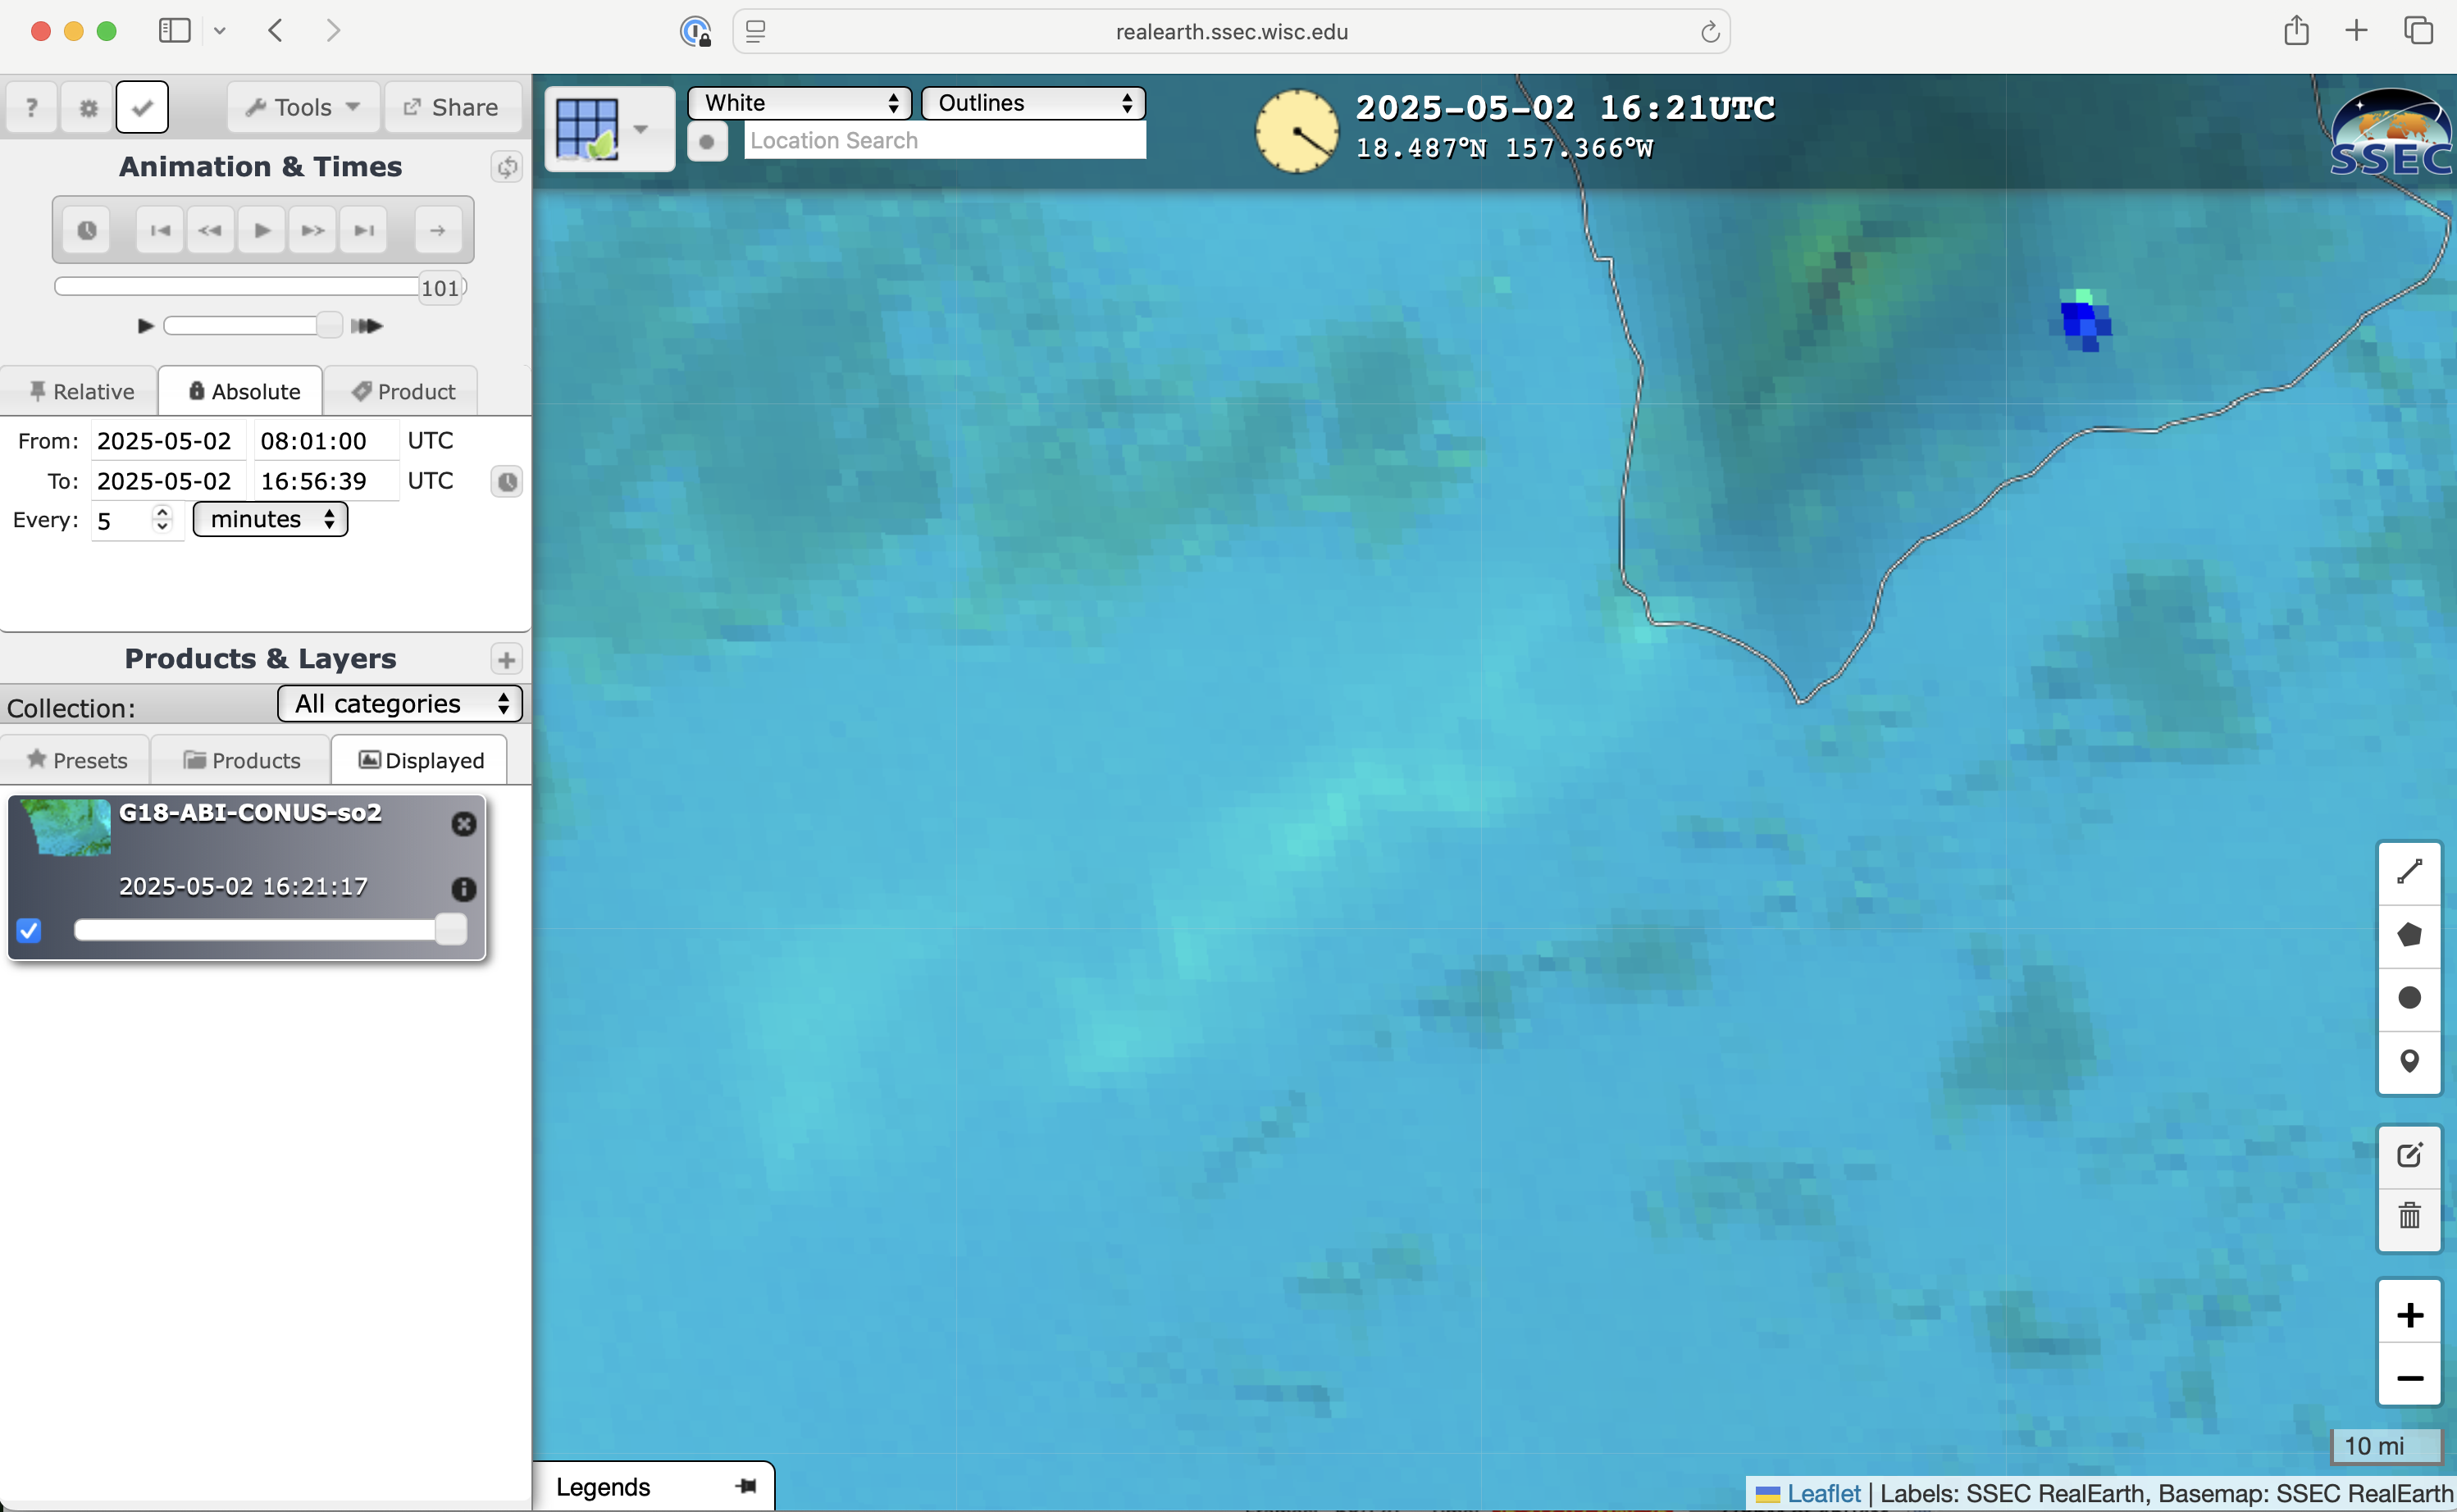Switch to the Products tab
This screenshot has width=2457, height=1512.
241,760
